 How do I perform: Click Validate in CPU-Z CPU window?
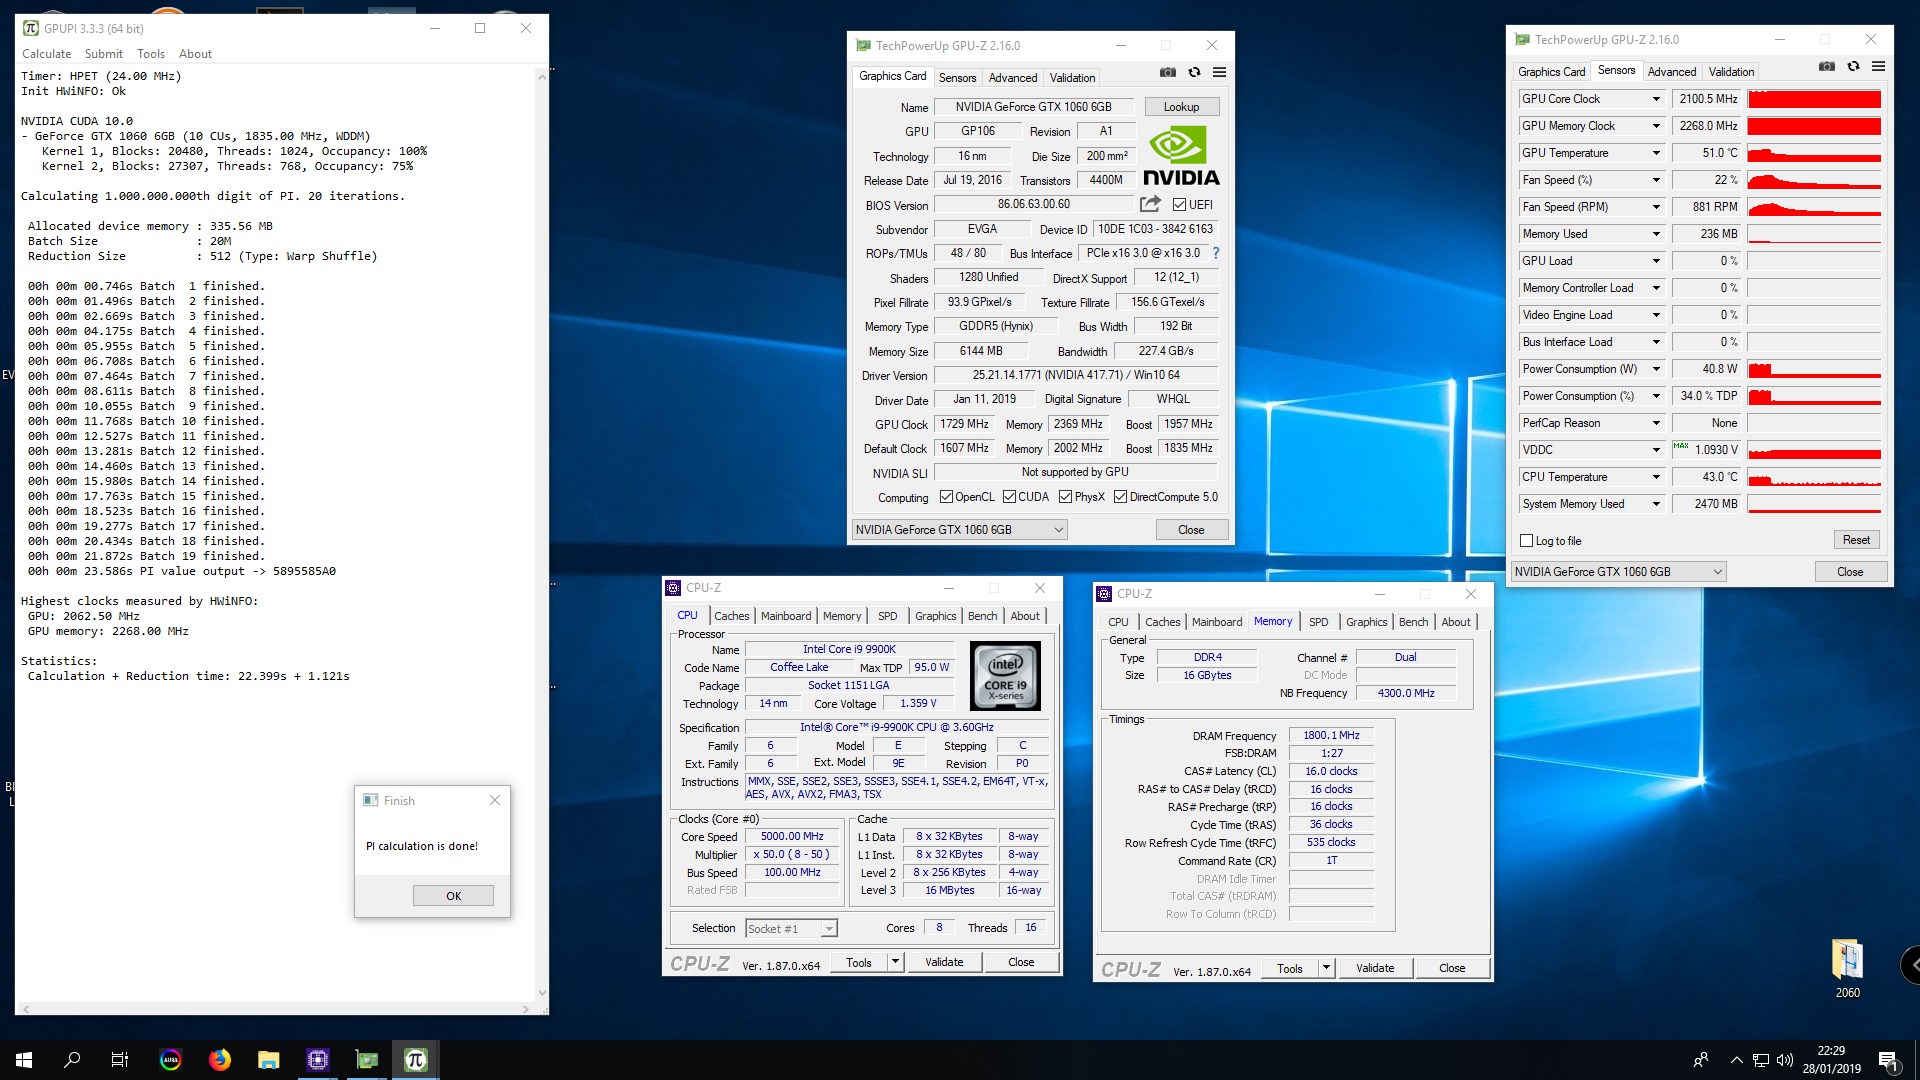point(944,962)
